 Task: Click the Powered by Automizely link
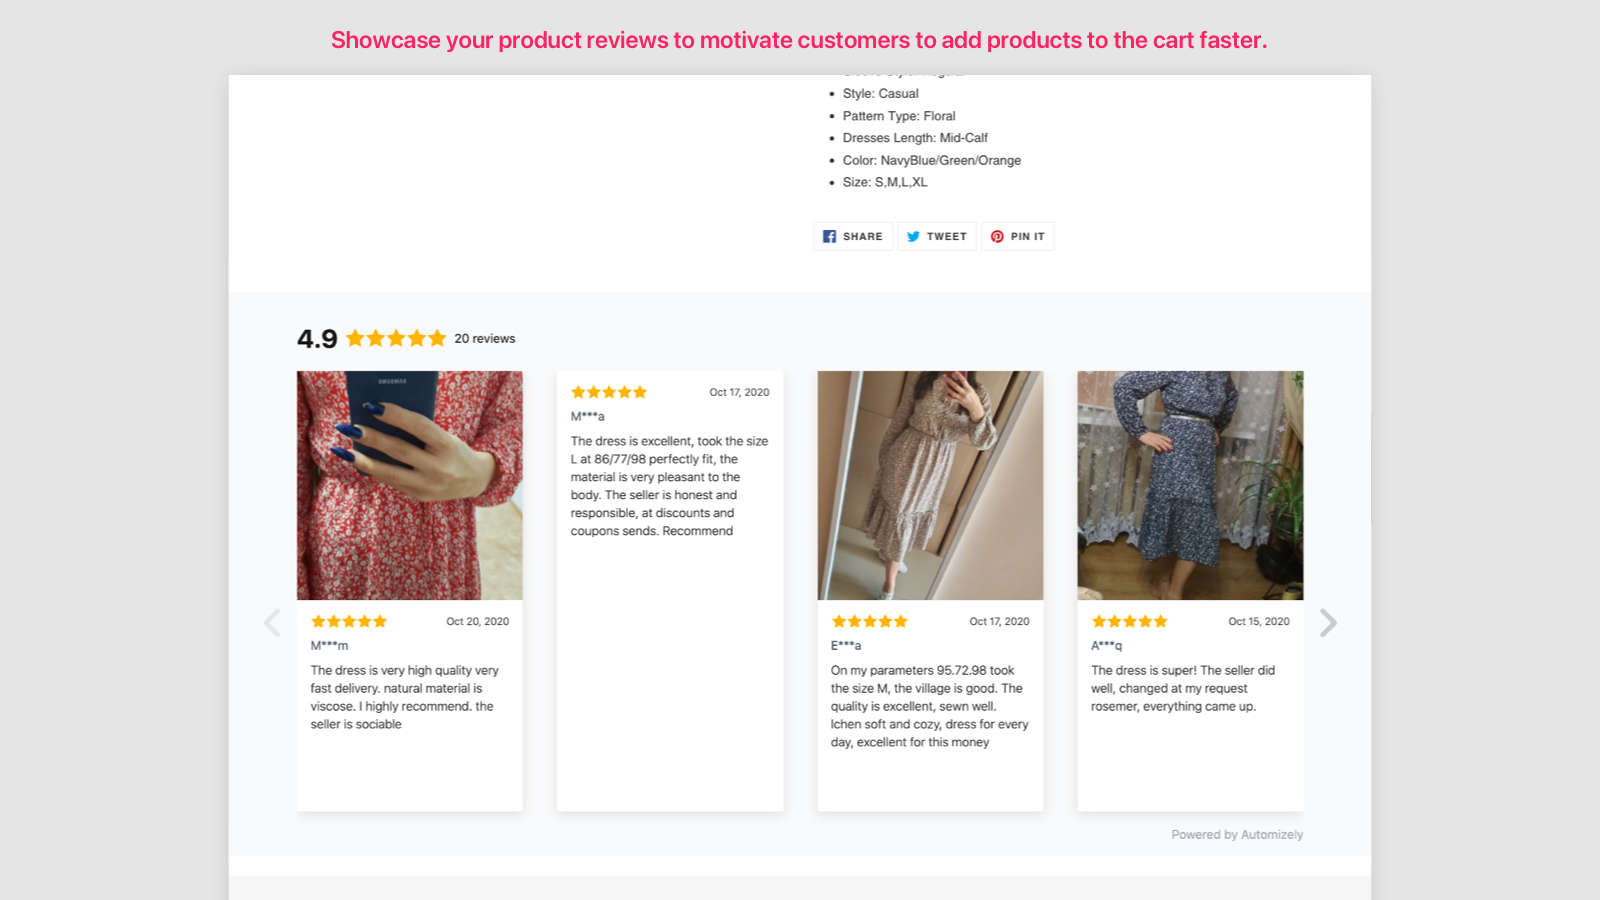1237,833
